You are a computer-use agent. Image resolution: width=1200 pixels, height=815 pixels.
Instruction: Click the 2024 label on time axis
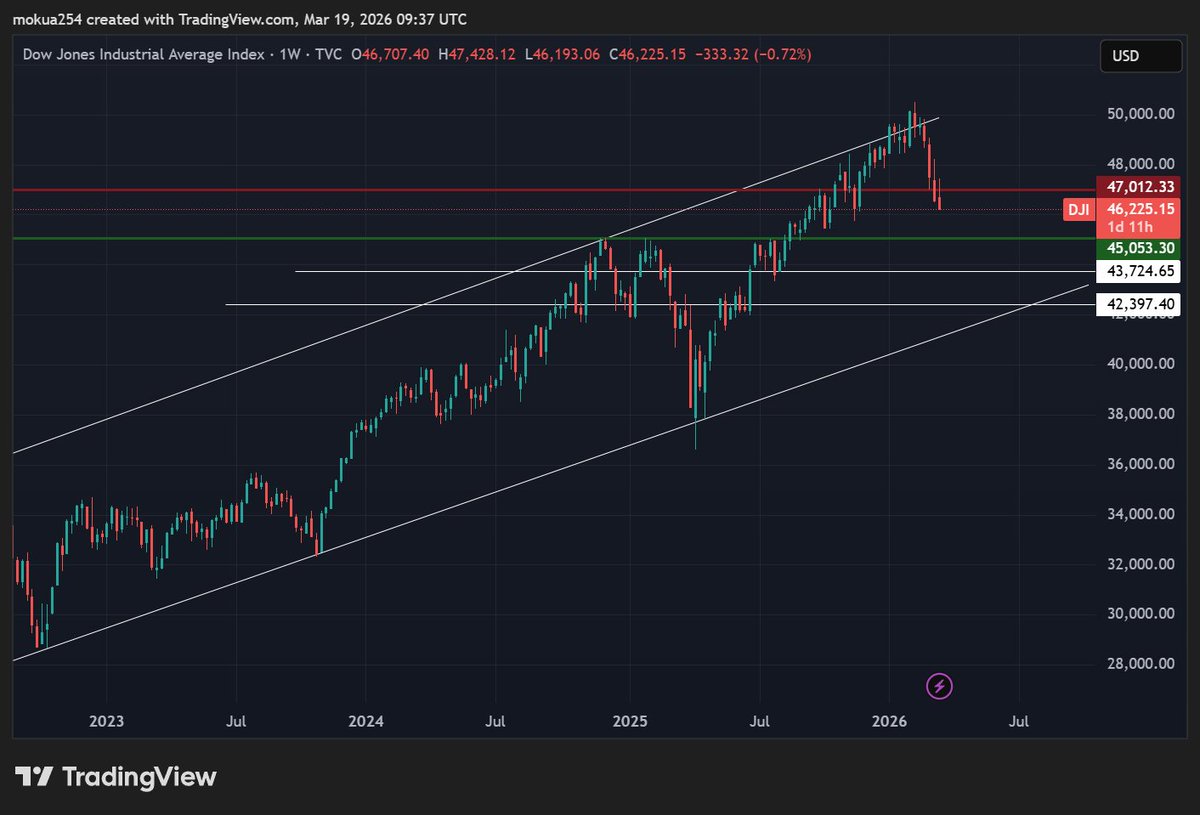pos(366,720)
